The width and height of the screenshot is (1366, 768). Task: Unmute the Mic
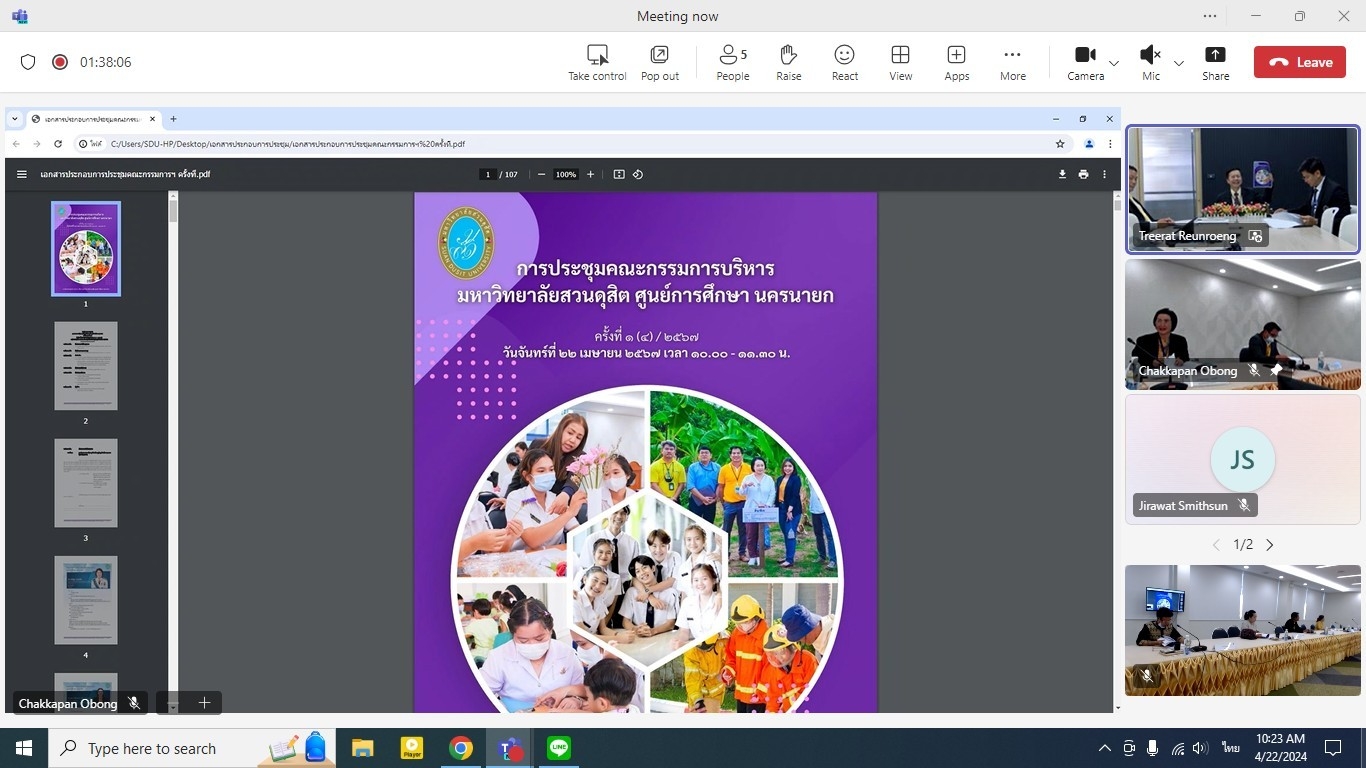point(1151,62)
